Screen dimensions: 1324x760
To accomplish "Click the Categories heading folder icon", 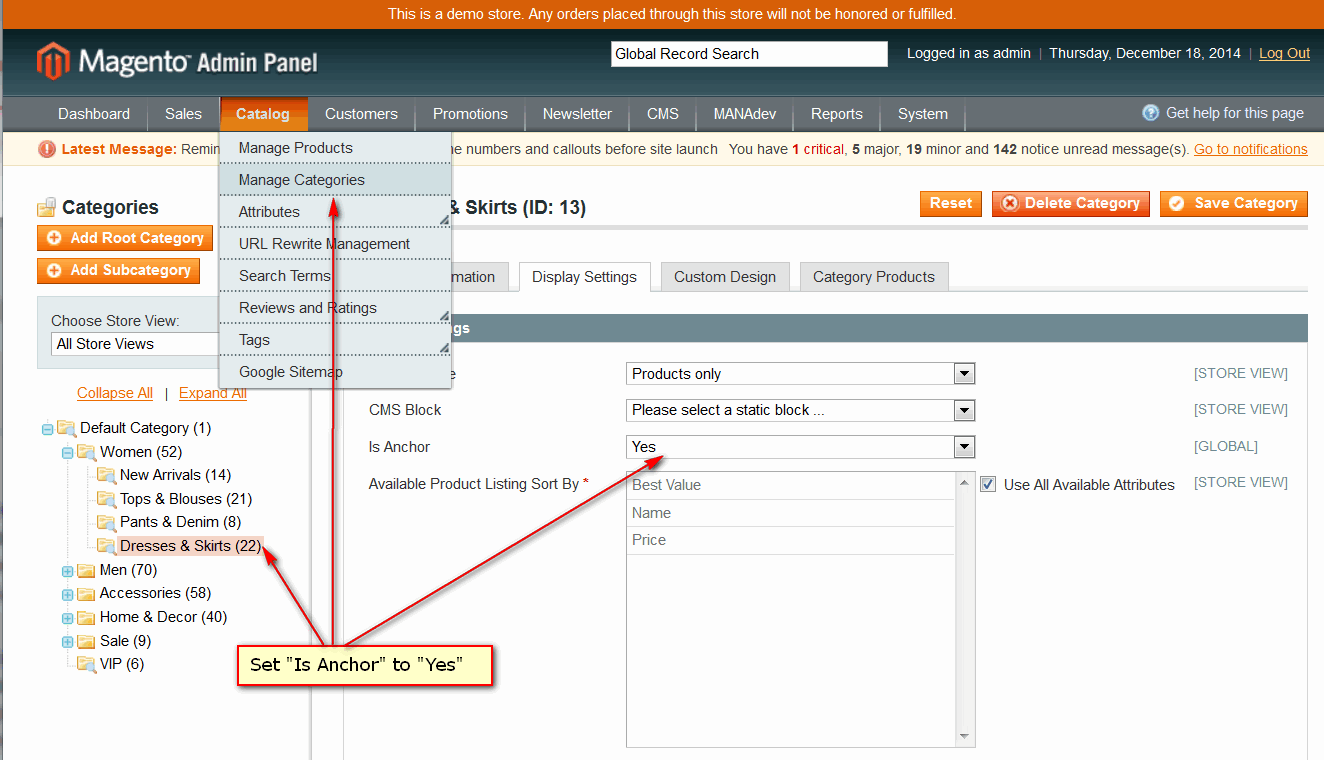I will click(x=46, y=208).
